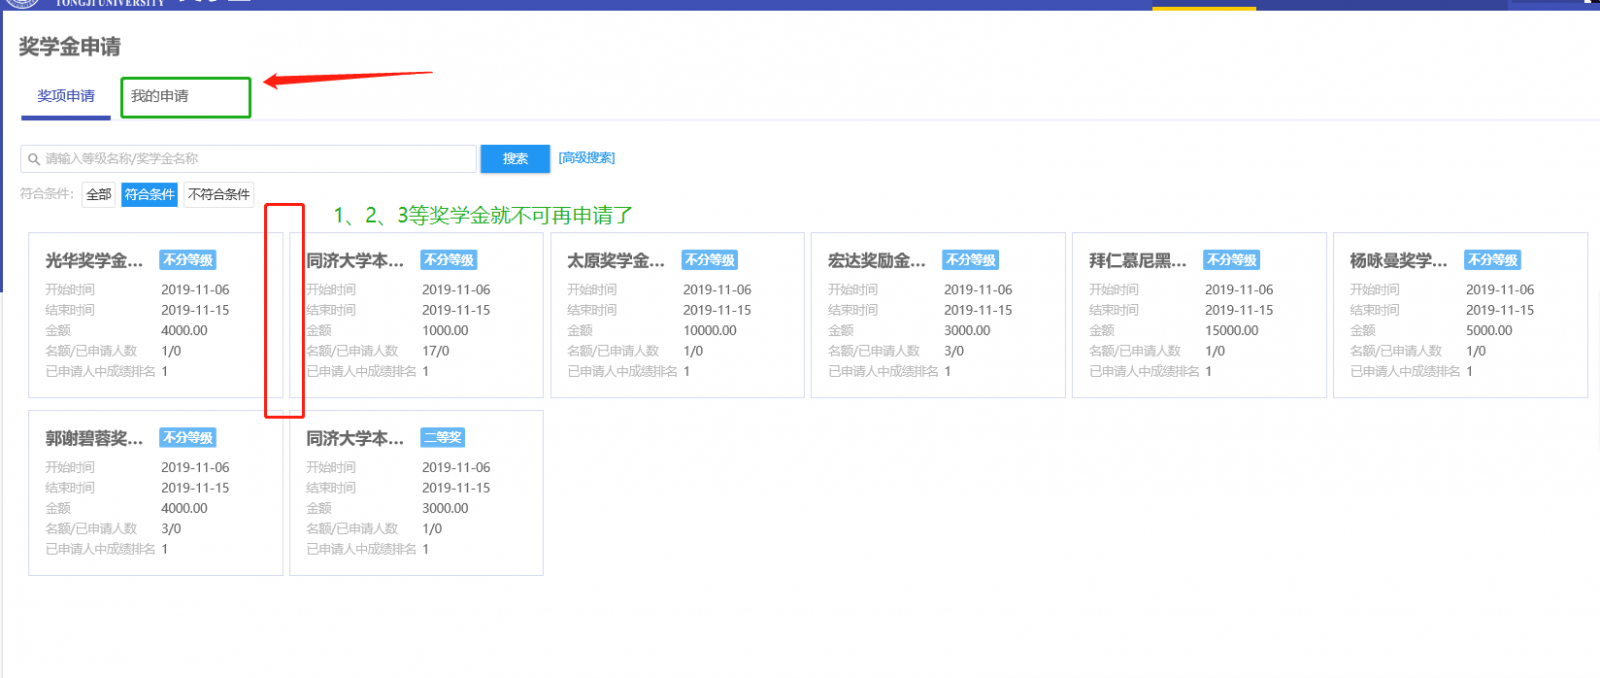
Task: Click the 3/0 quota on 郭谢碧蓉奖 card
Action: tap(171, 529)
